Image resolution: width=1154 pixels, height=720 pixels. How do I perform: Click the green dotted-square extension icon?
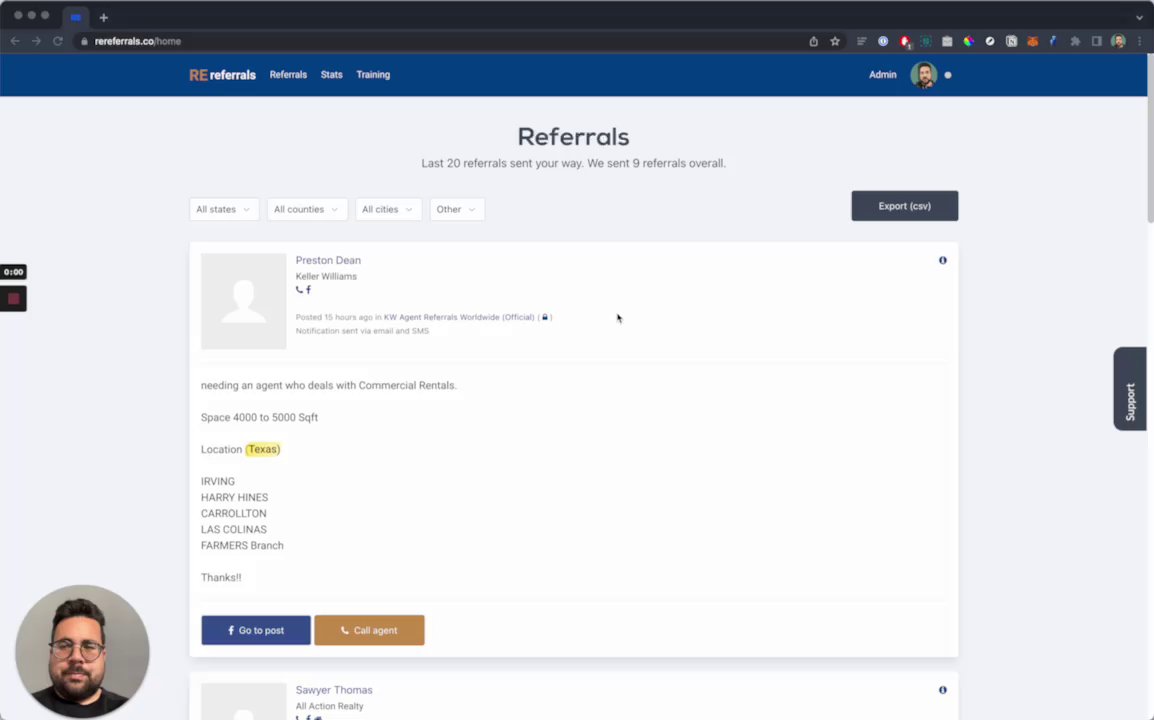tap(926, 41)
